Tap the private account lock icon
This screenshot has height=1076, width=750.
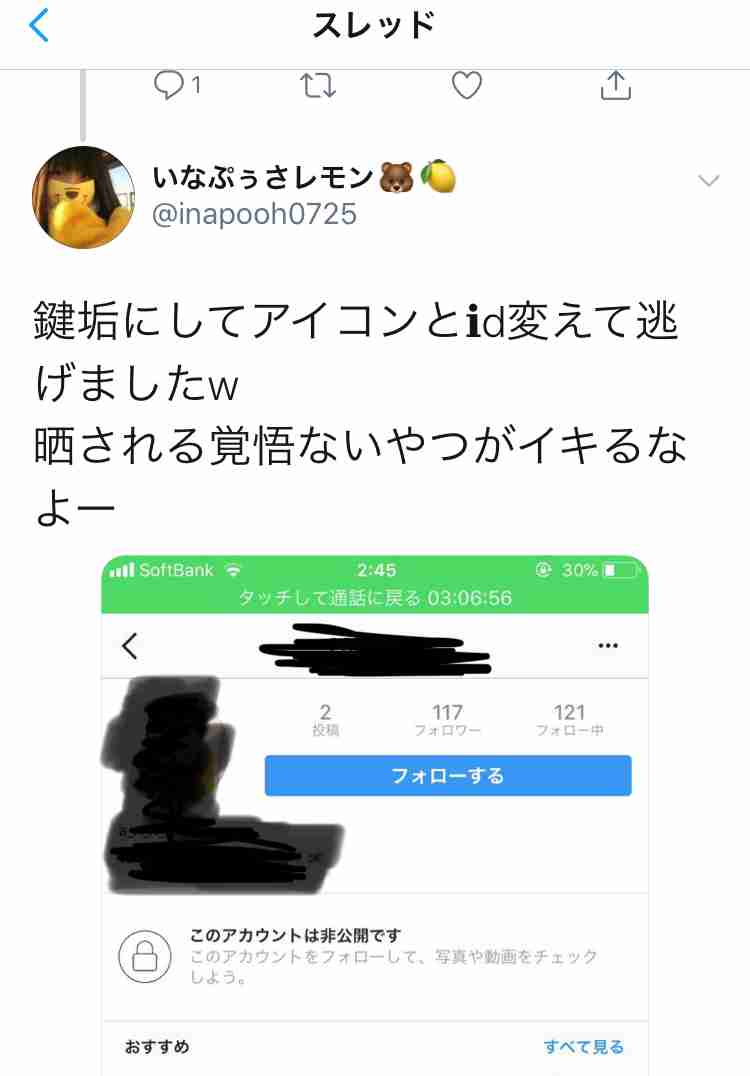145,956
